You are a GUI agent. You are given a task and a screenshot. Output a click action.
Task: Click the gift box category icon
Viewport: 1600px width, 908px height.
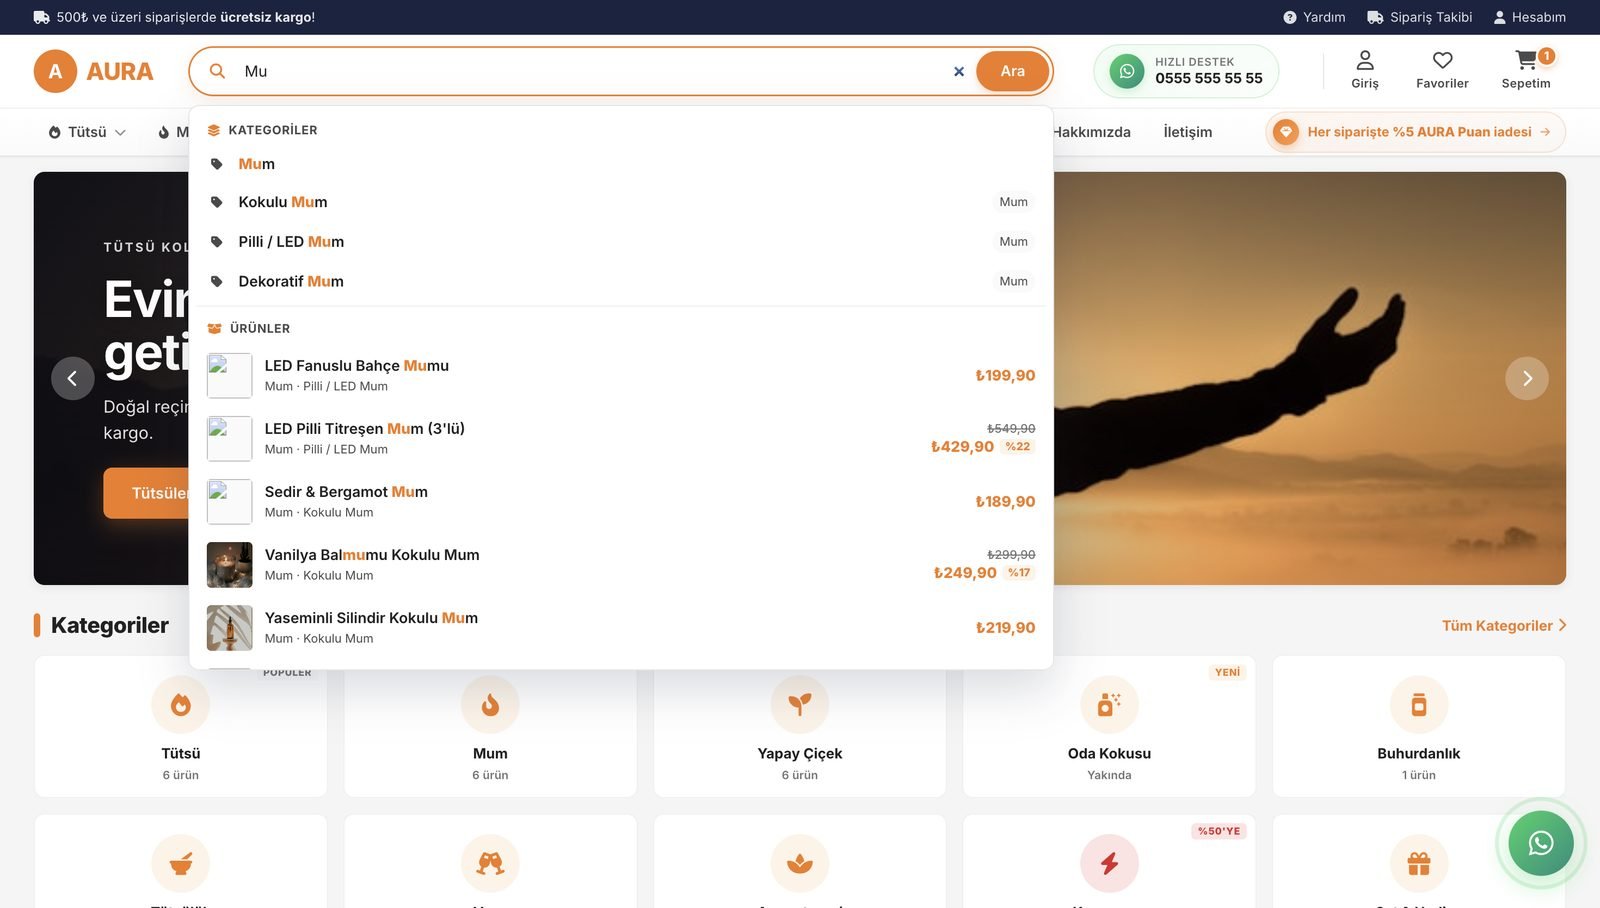(1419, 863)
